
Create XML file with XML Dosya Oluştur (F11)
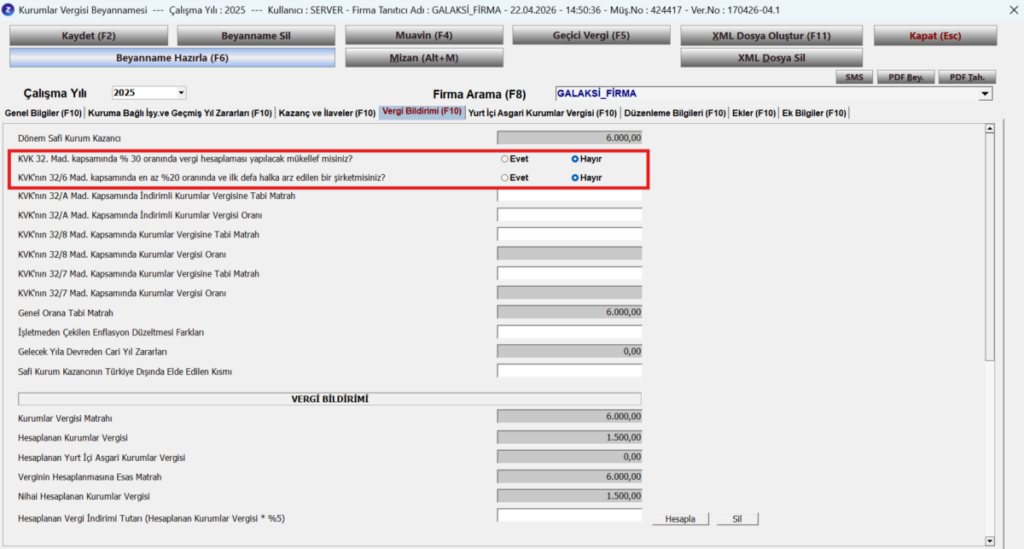click(771, 36)
